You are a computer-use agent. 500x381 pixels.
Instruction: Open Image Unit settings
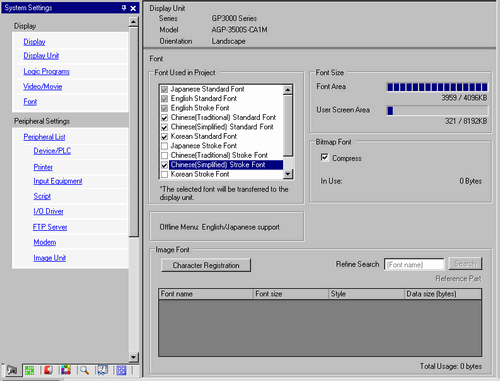tap(50, 258)
